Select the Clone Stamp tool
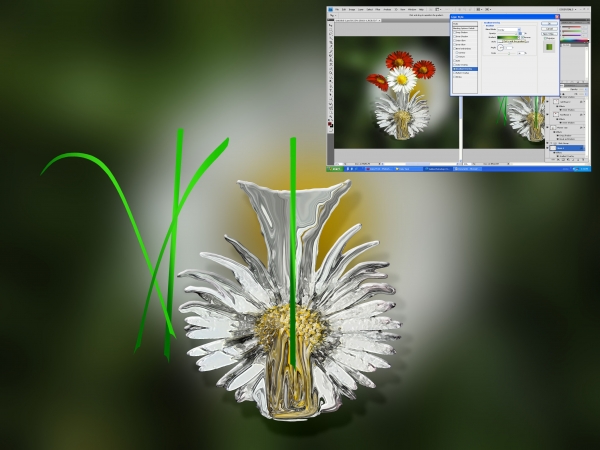Image resolution: width=600 pixels, height=450 pixels. [330, 60]
